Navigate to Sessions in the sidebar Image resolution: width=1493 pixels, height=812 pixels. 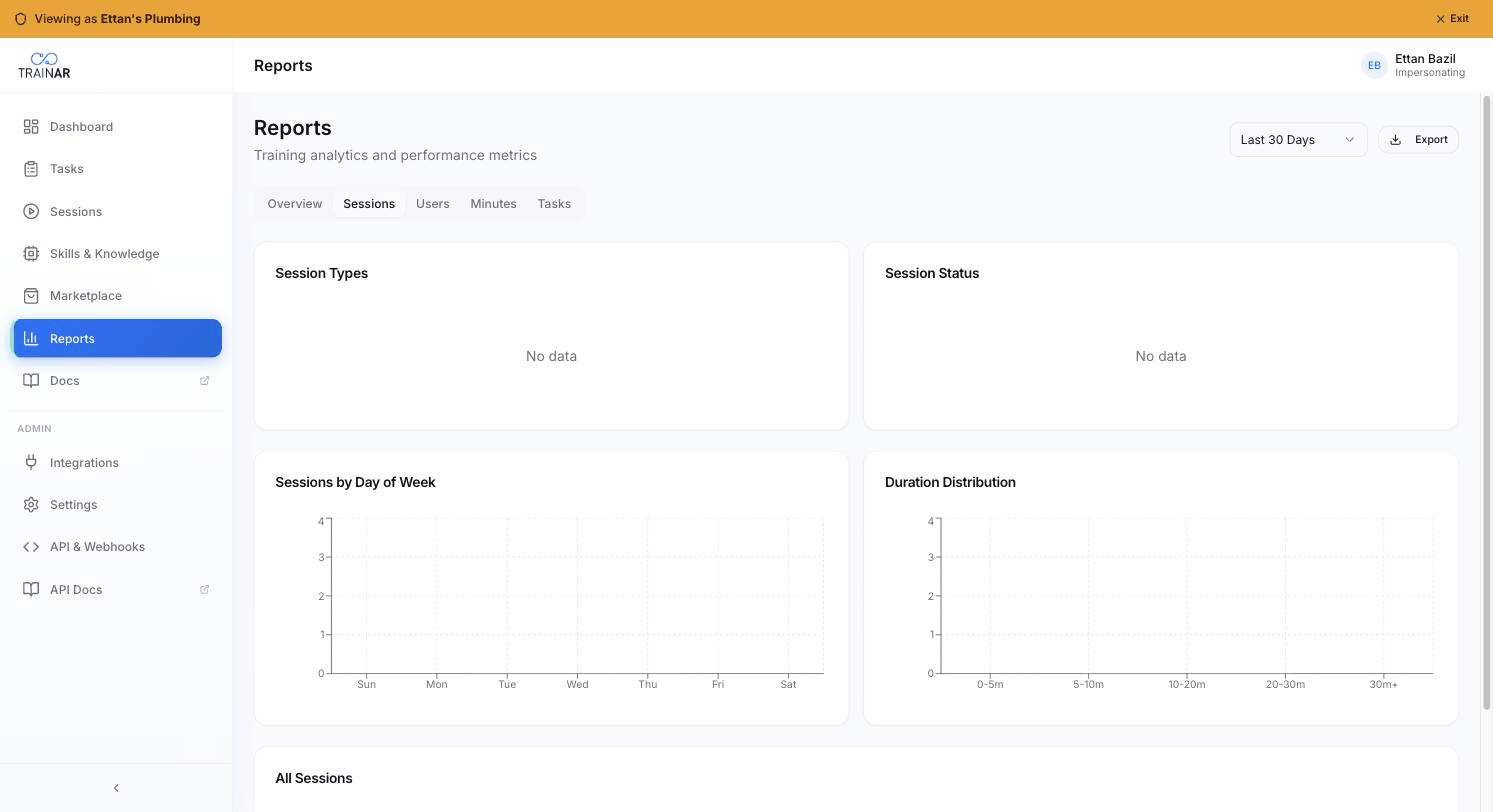(x=117, y=212)
